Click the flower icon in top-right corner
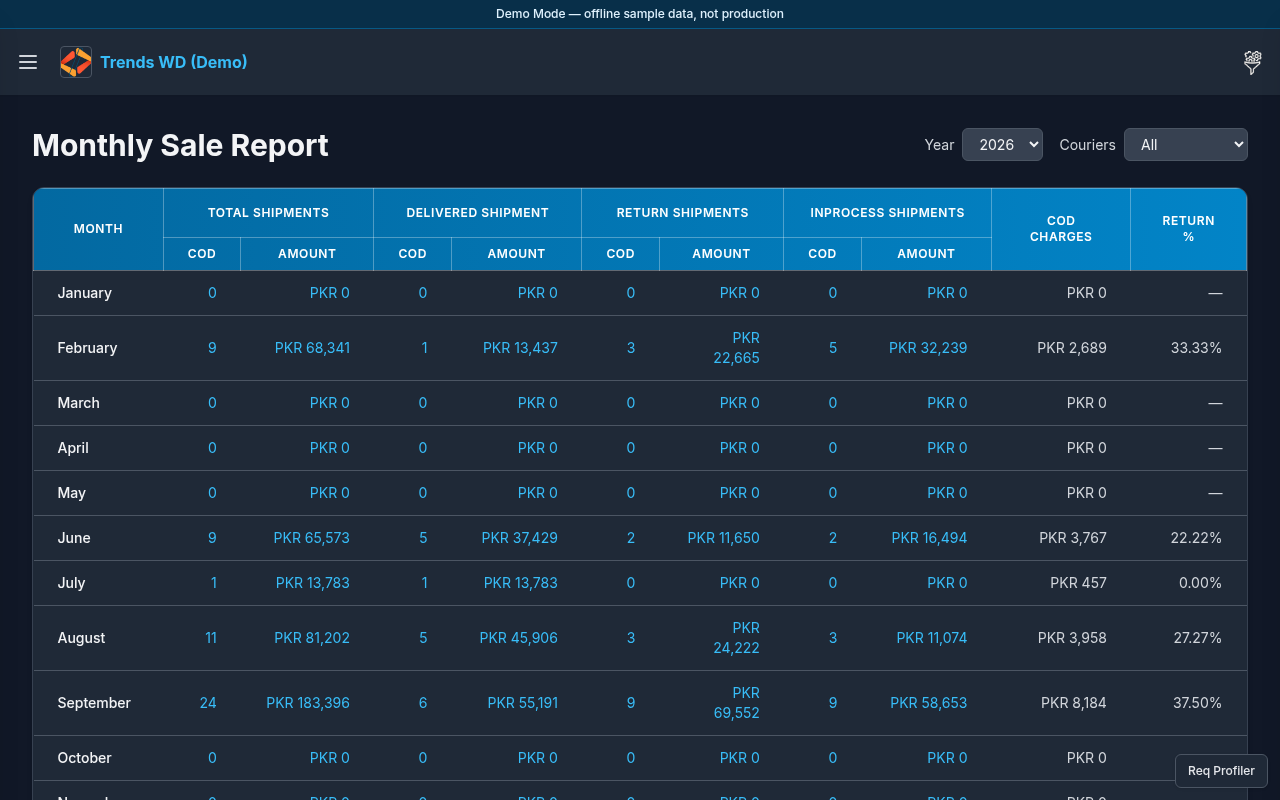This screenshot has height=800, width=1280. [1252, 62]
